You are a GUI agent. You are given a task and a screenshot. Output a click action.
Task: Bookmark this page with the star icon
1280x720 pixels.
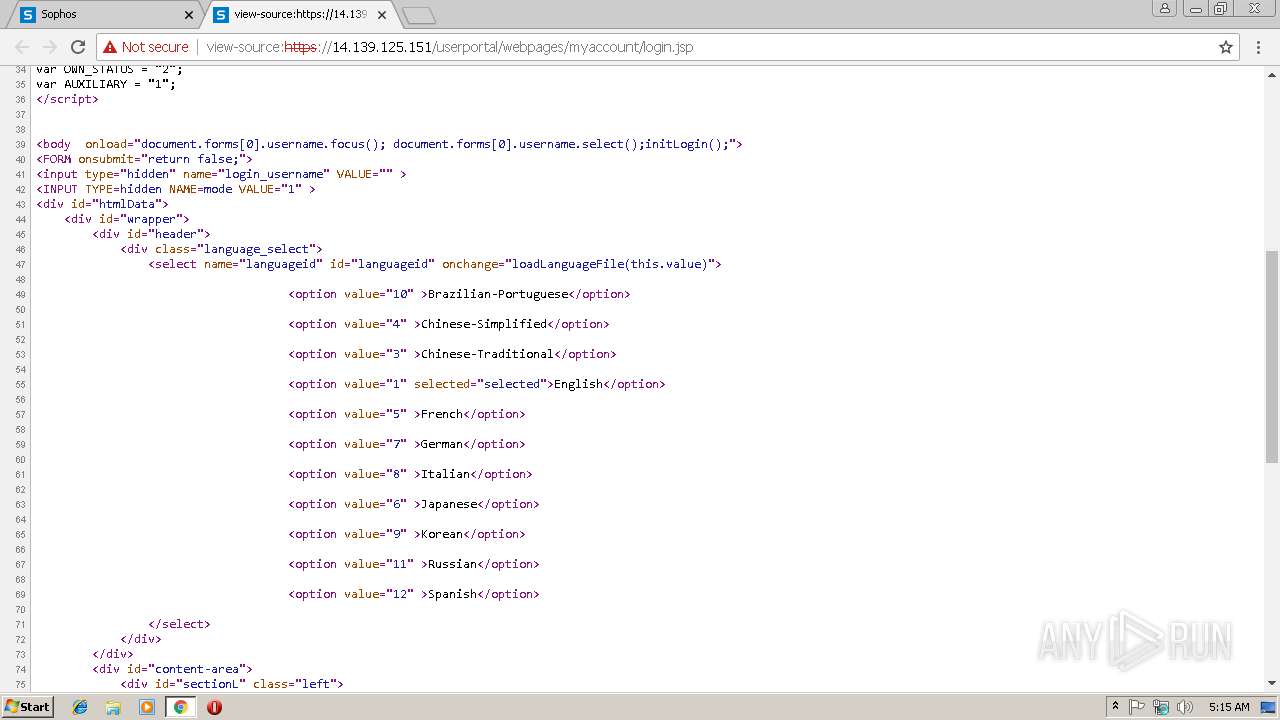(1225, 47)
